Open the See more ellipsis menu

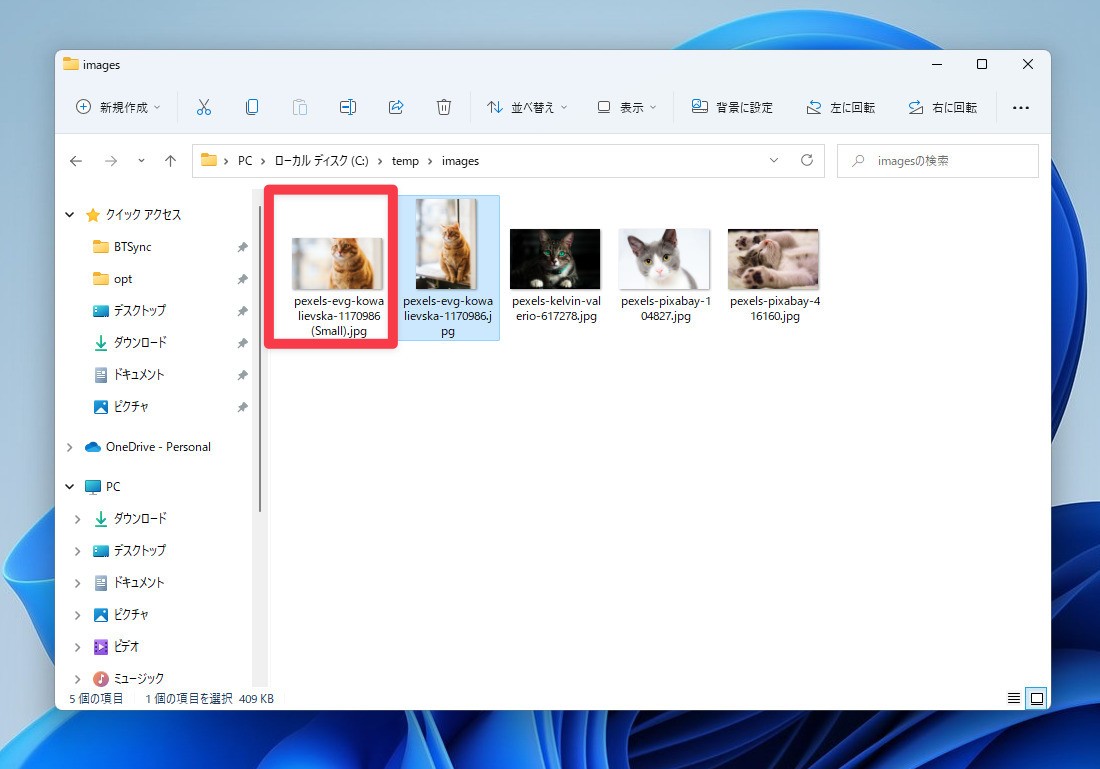click(x=1020, y=107)
